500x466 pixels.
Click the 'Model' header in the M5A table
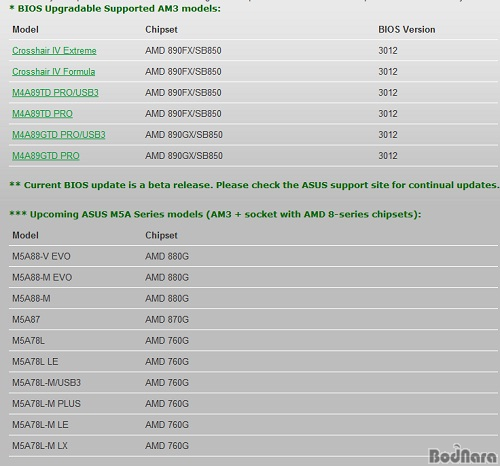(x=25, y=235)
